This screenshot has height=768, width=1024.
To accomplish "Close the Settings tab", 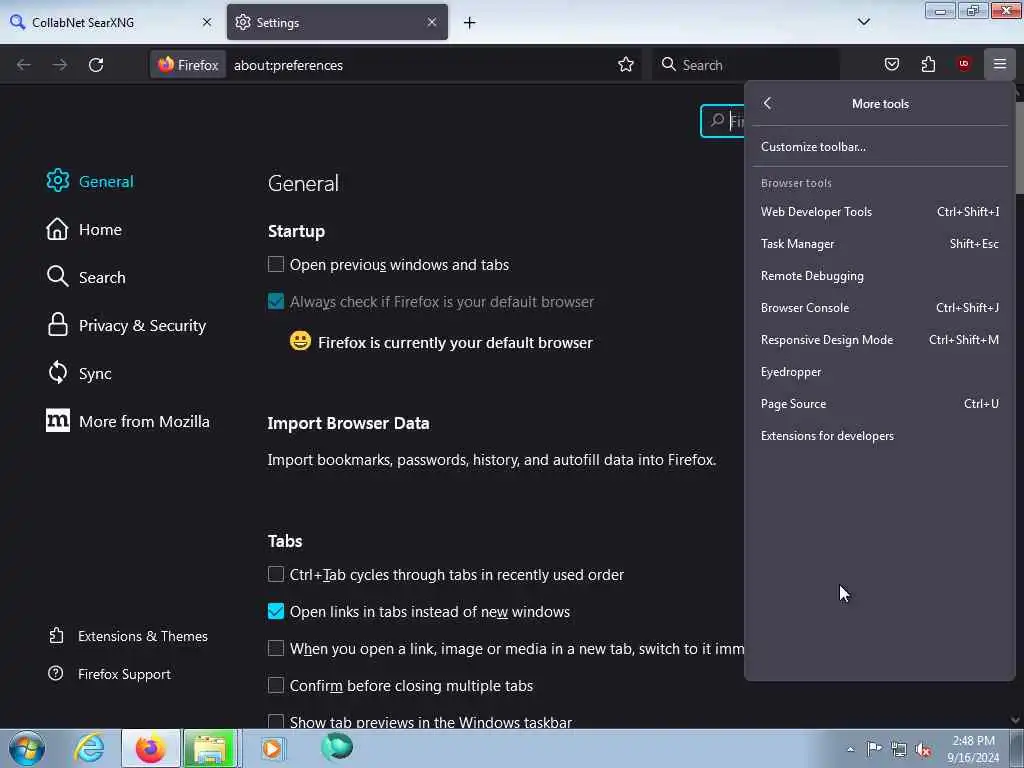I will pos(432,22).
